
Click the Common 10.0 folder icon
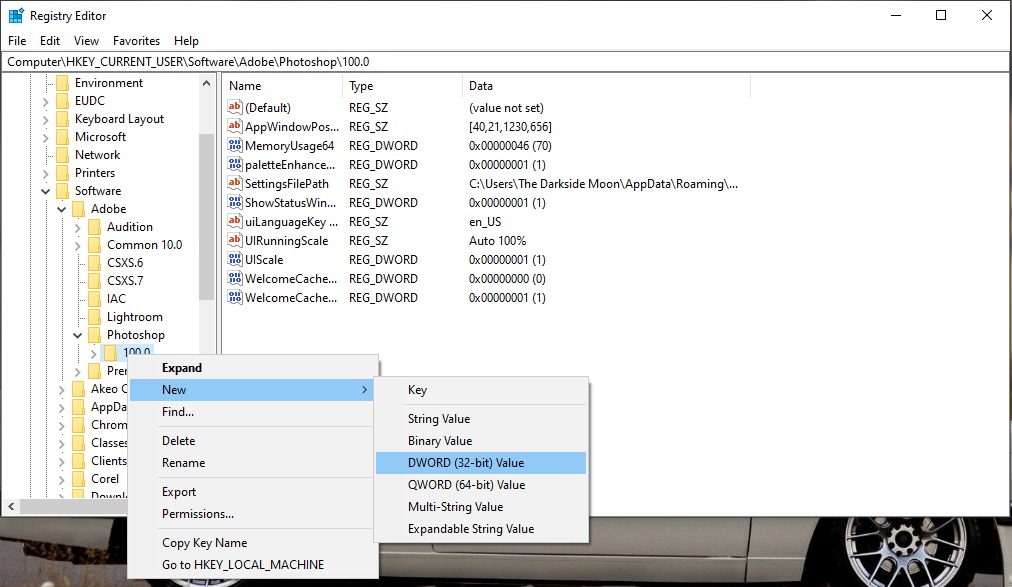(x=95, y=245)
